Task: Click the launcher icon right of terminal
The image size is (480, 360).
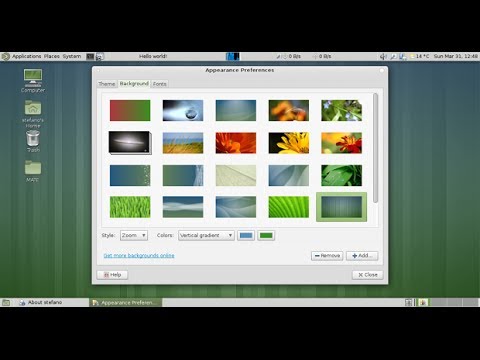Action: click(x=100, y=57)
